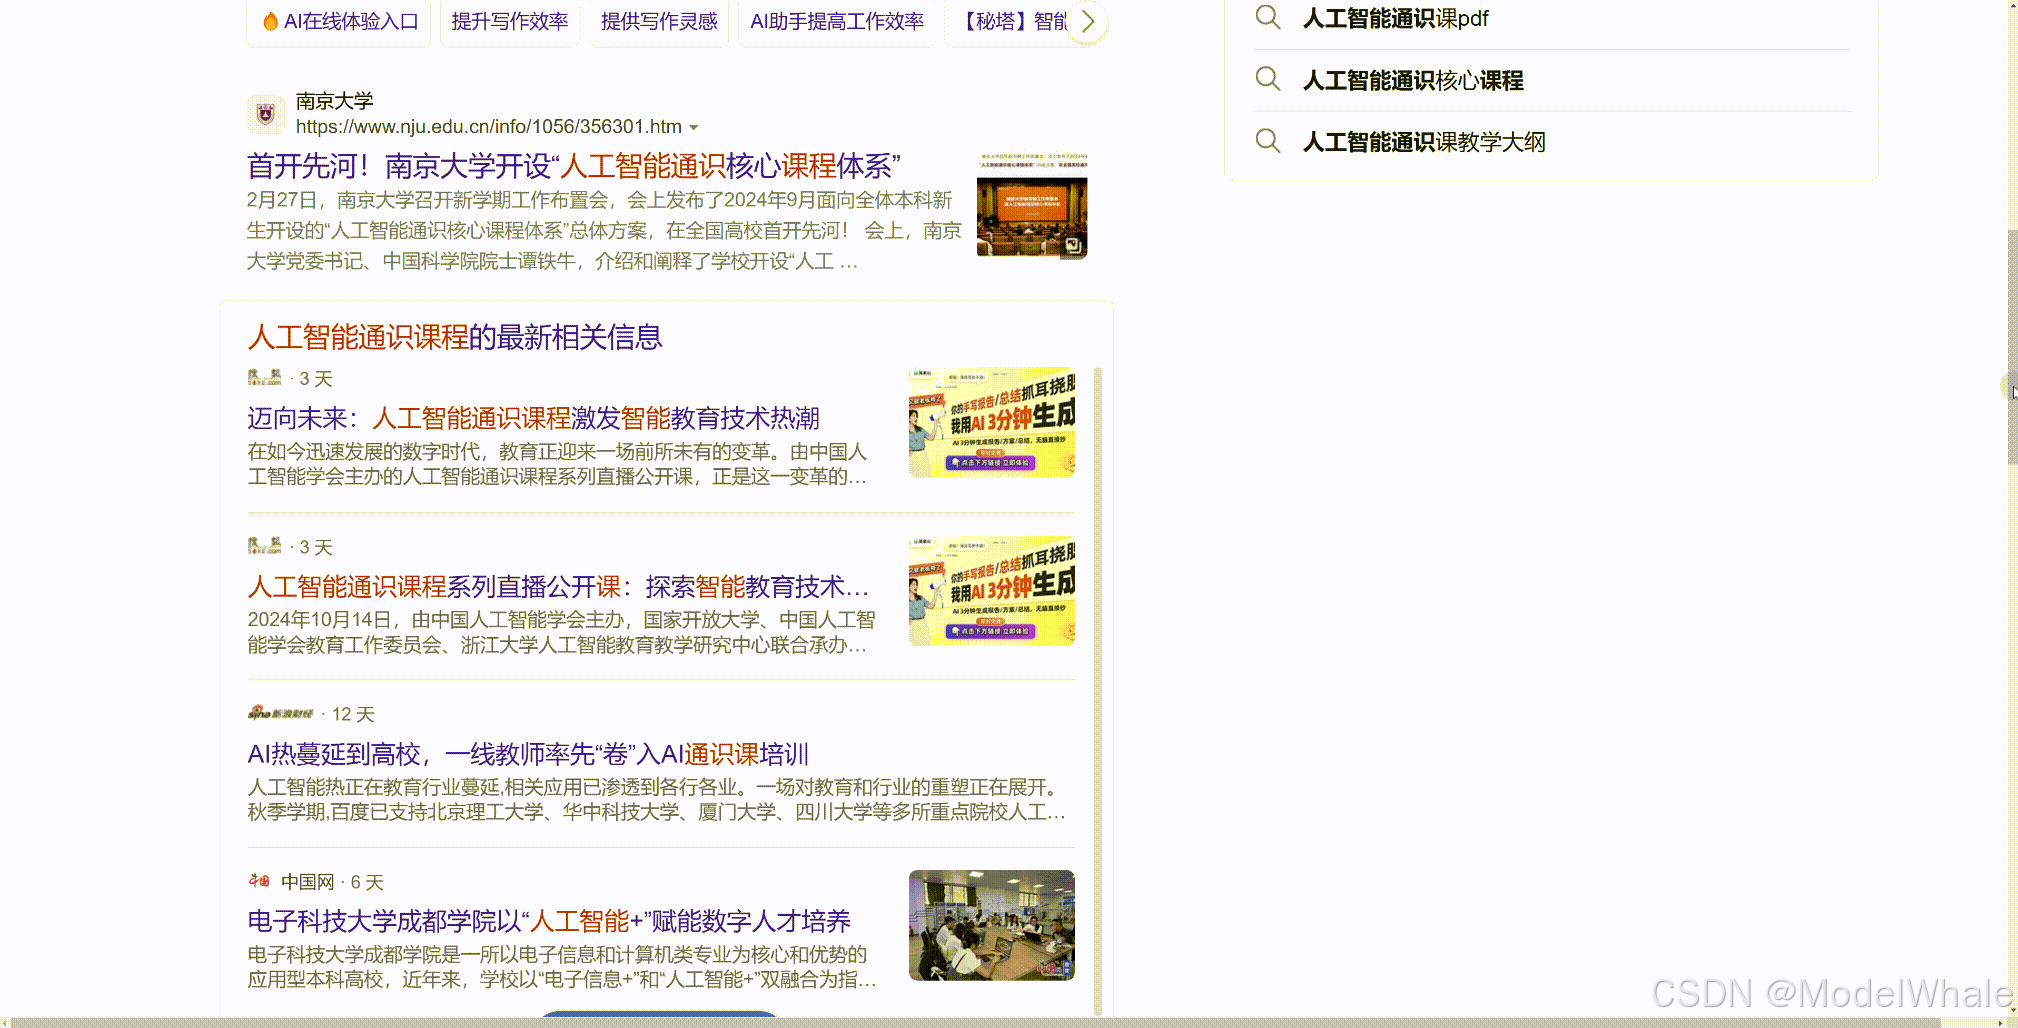The width and height of the screenshot is (2018, 1028).
Task: Show more chips with right arrow
Action: click(1088, 21)
